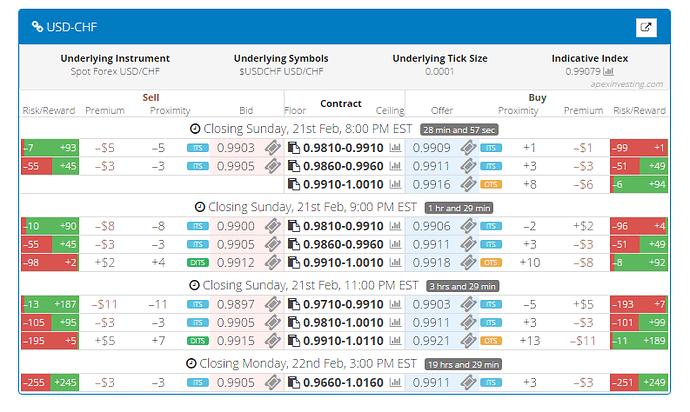The width and height of the screenshot is (690, 412).
Task: Click chart icon beside Indicative Index 0.99079
Action: 608,72
